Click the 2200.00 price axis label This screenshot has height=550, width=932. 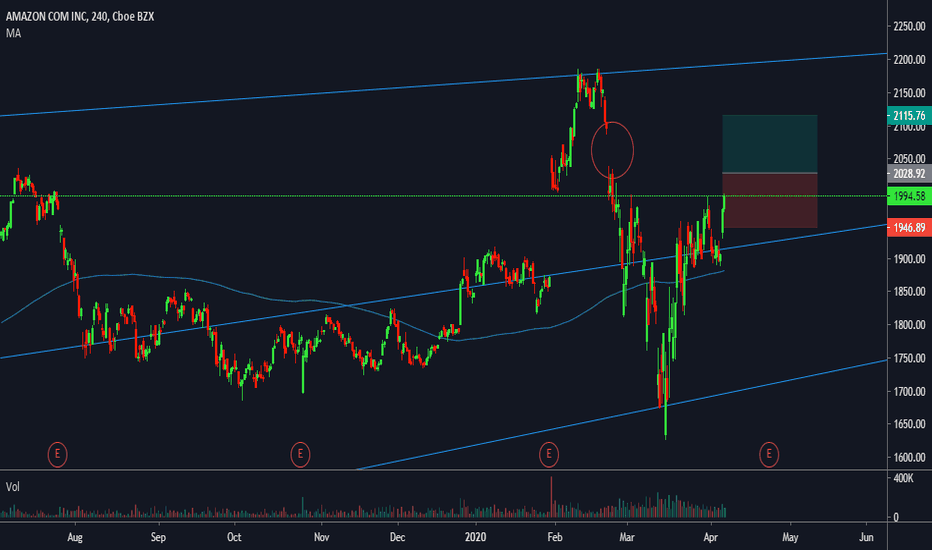[909, 59]
